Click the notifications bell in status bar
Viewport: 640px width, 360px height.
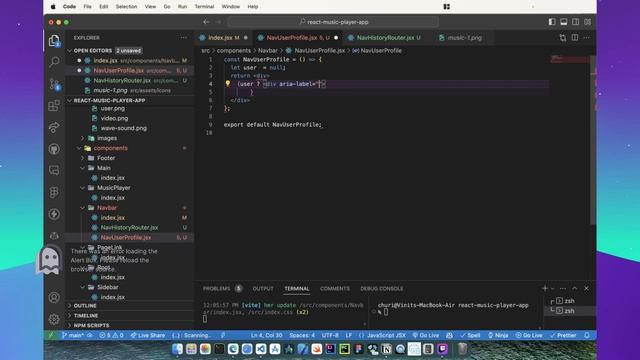click(x=587, y=336)
